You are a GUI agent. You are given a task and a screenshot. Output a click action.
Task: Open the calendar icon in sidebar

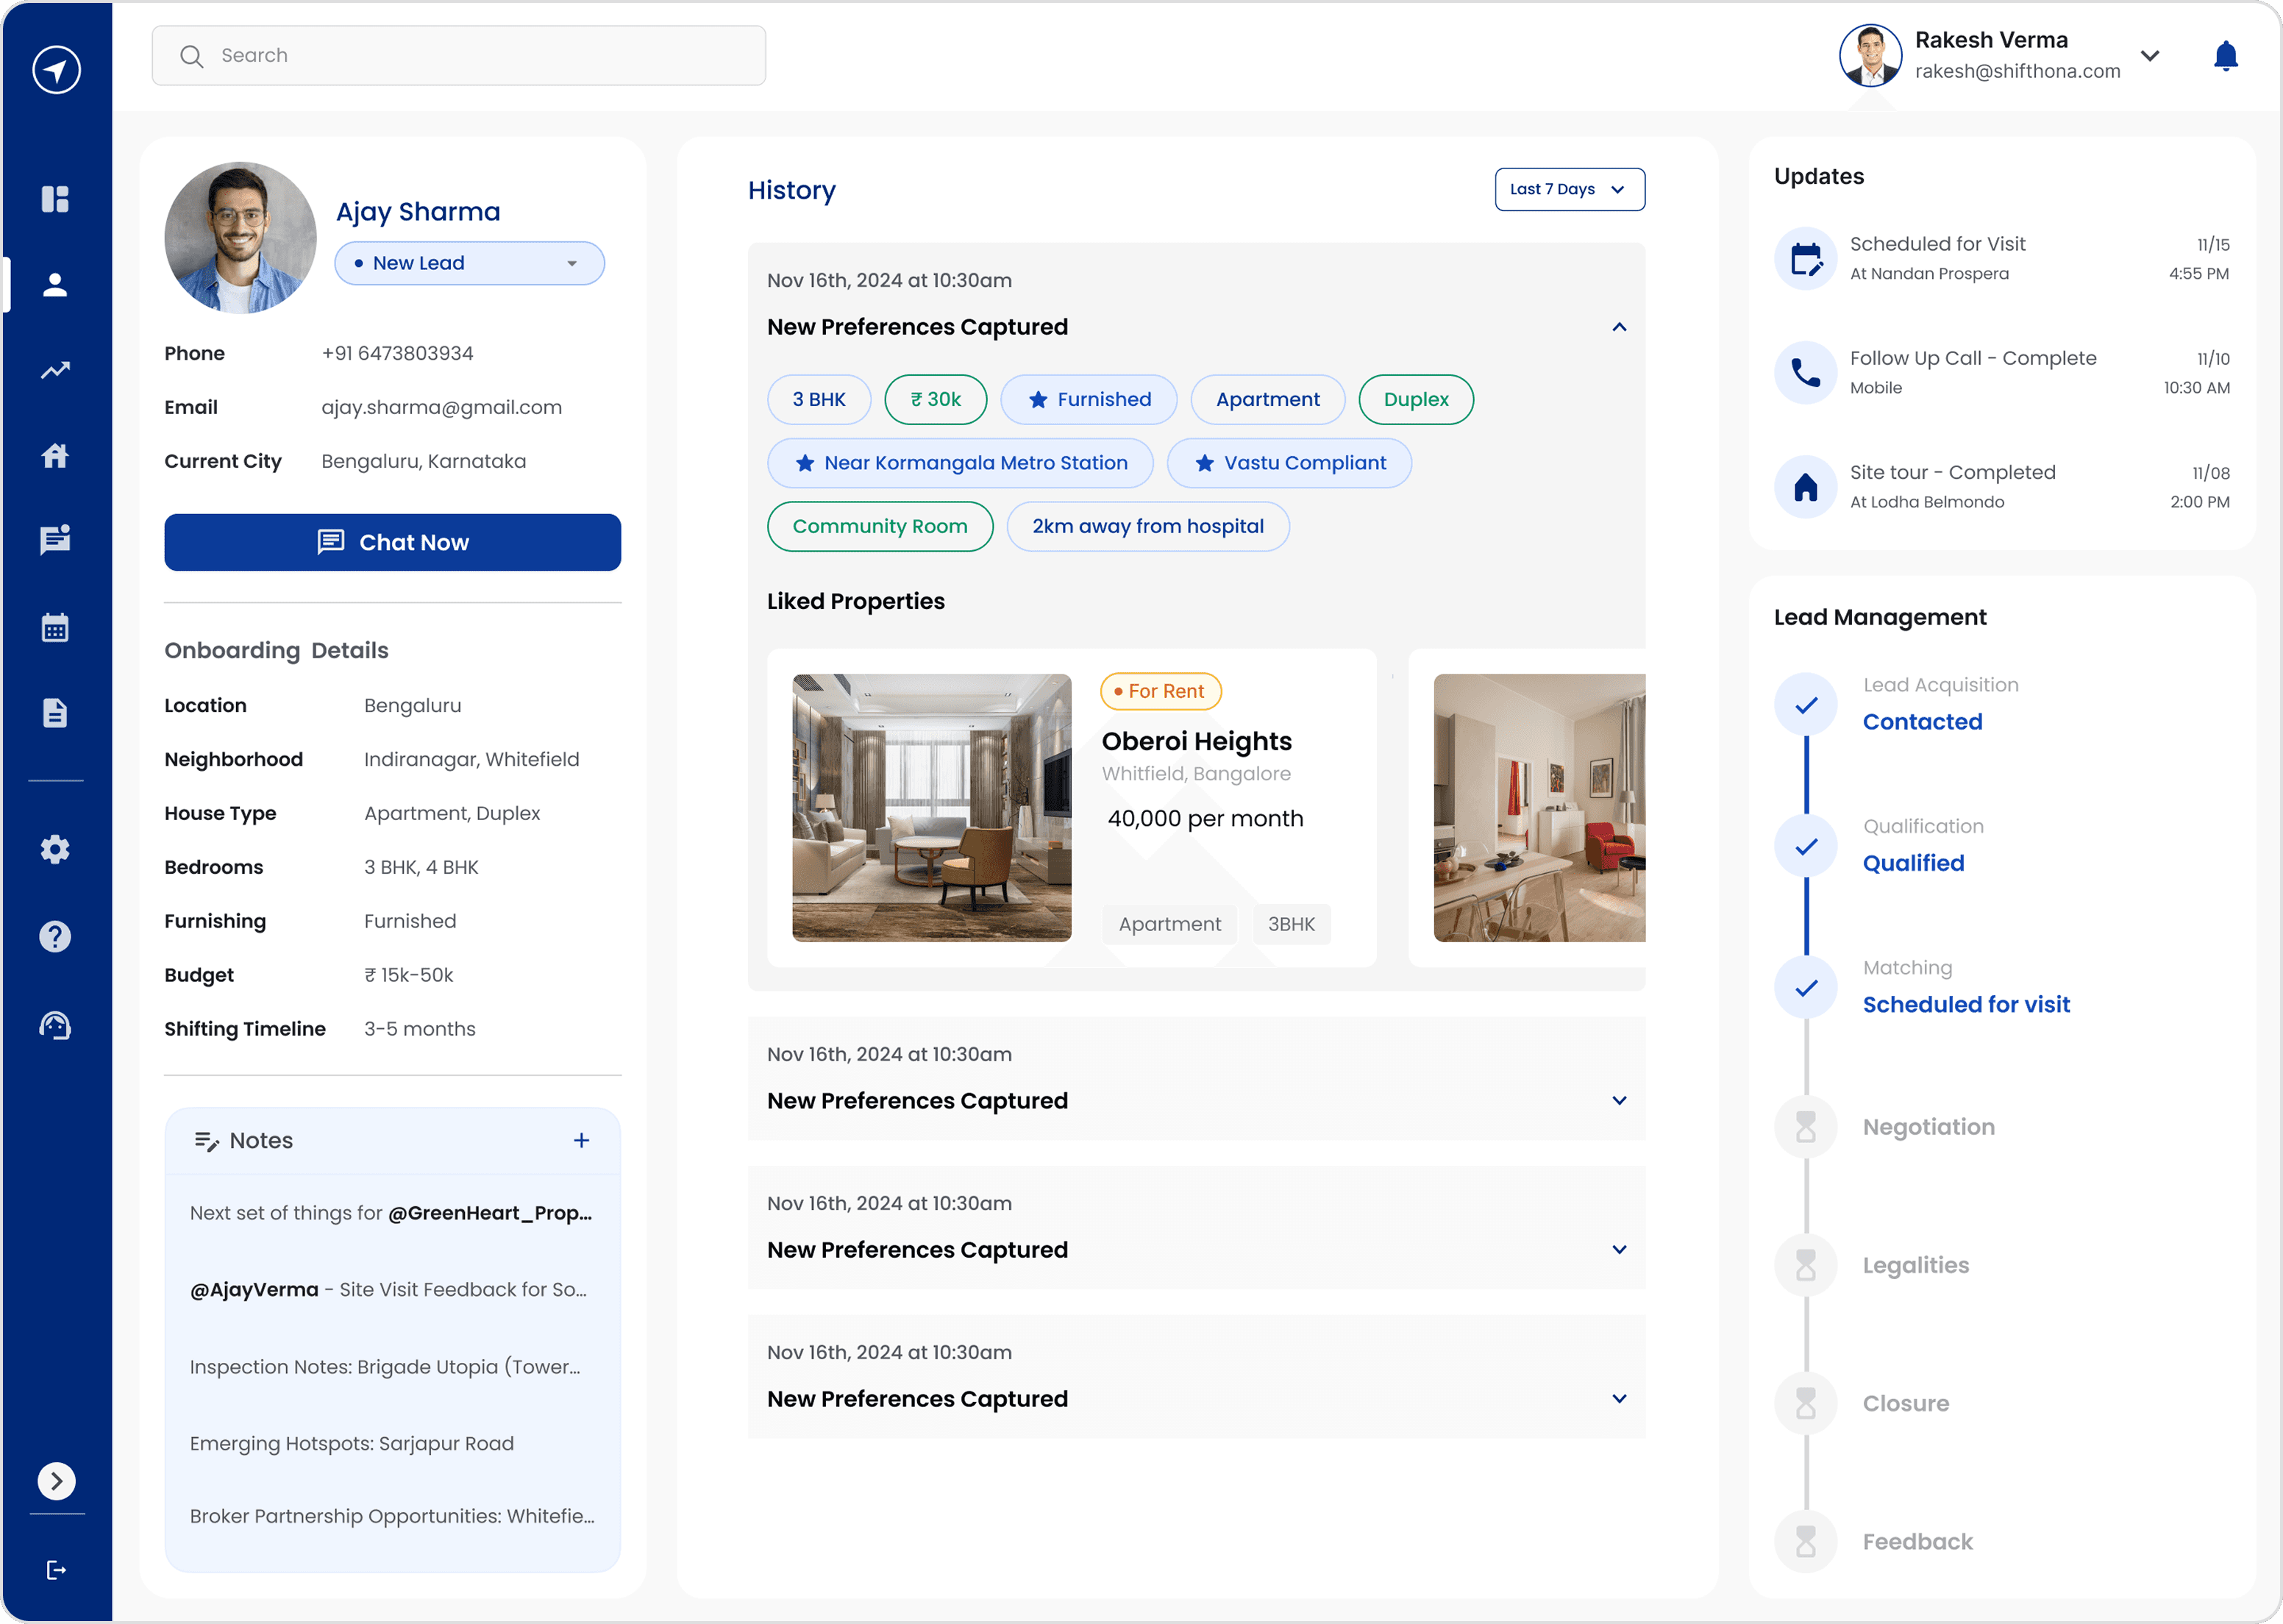coord(55,628)
